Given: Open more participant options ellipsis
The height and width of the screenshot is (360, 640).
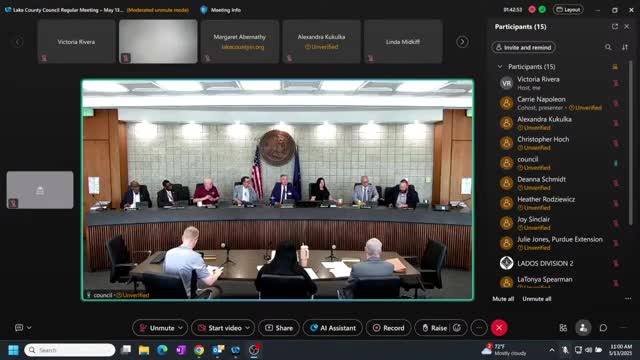Looking at the screenshot, I should 628,299.
